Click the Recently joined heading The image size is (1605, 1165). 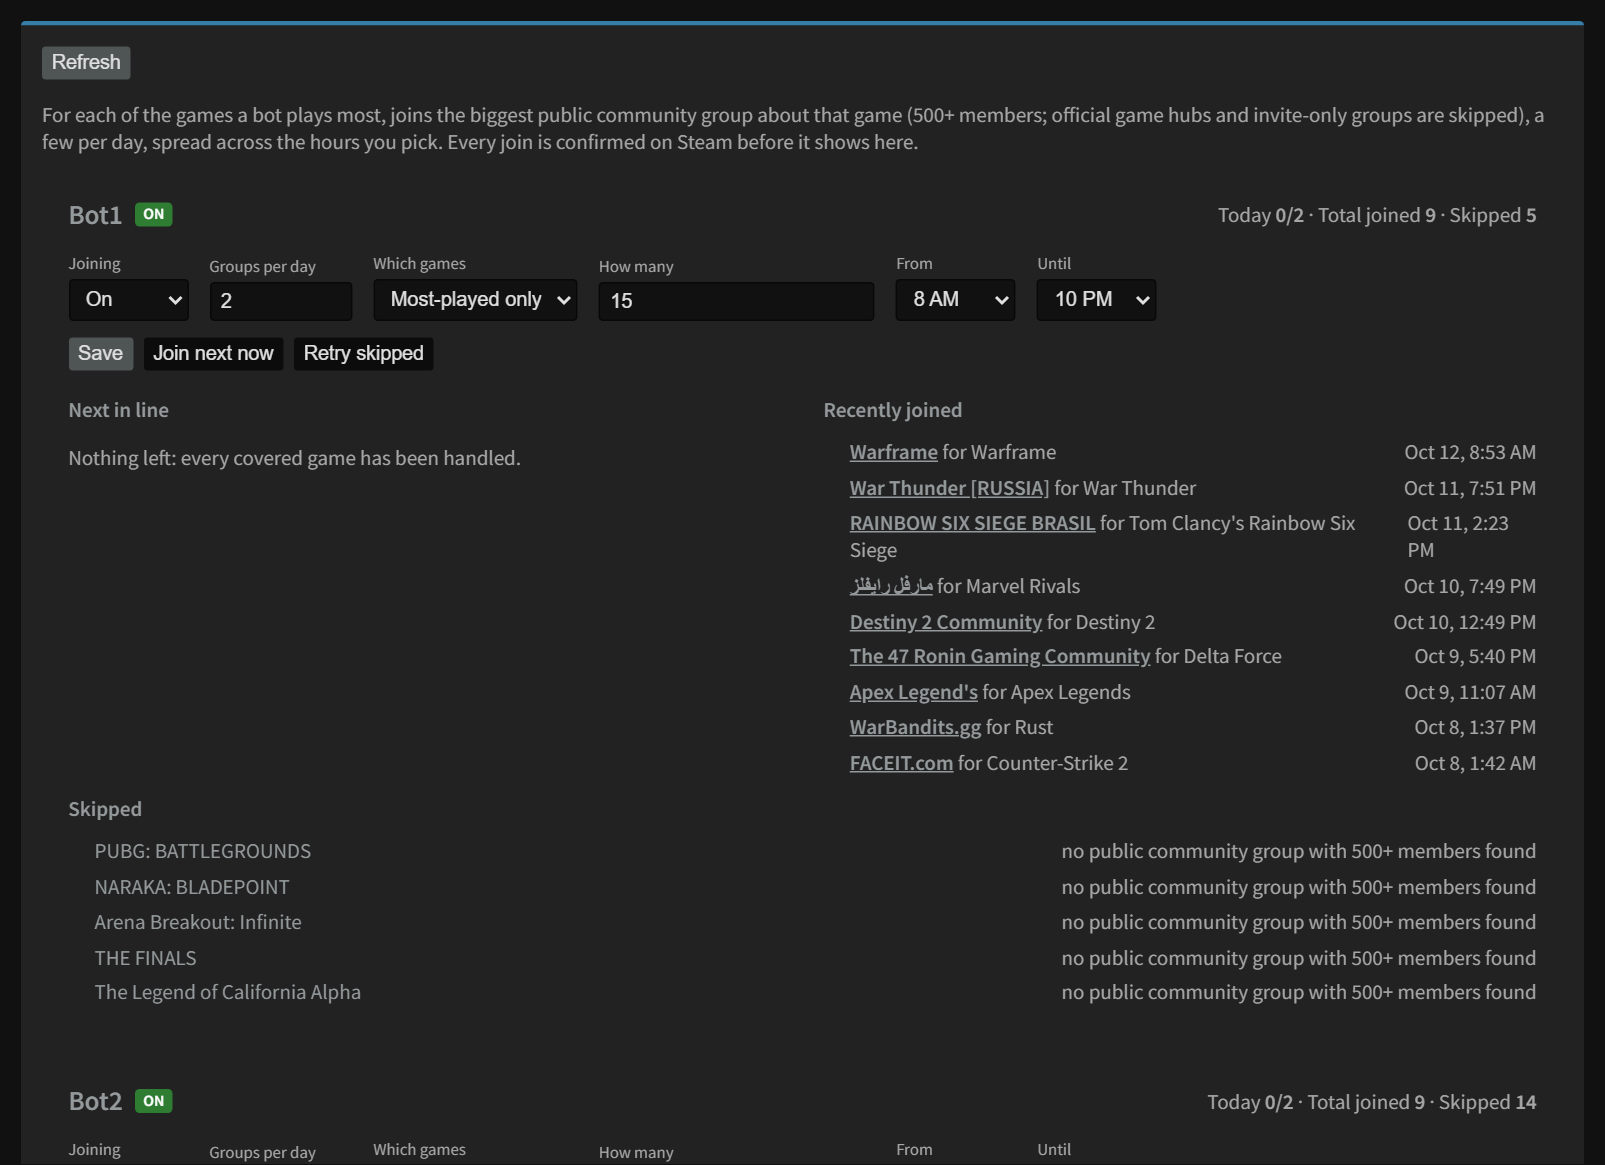pyautogui.click(x=893, y=410)
